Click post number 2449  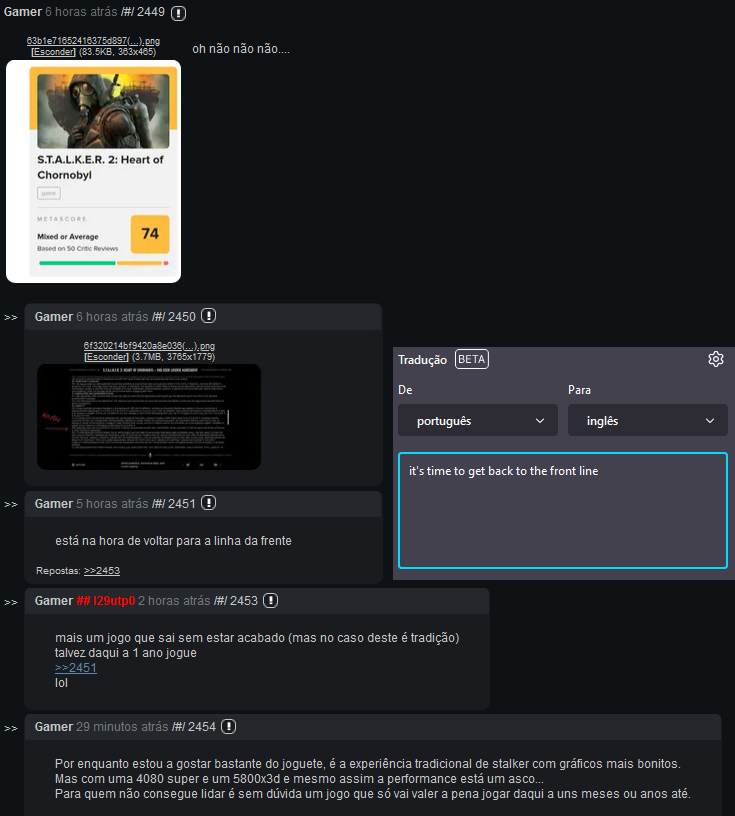tap(151, 12)
